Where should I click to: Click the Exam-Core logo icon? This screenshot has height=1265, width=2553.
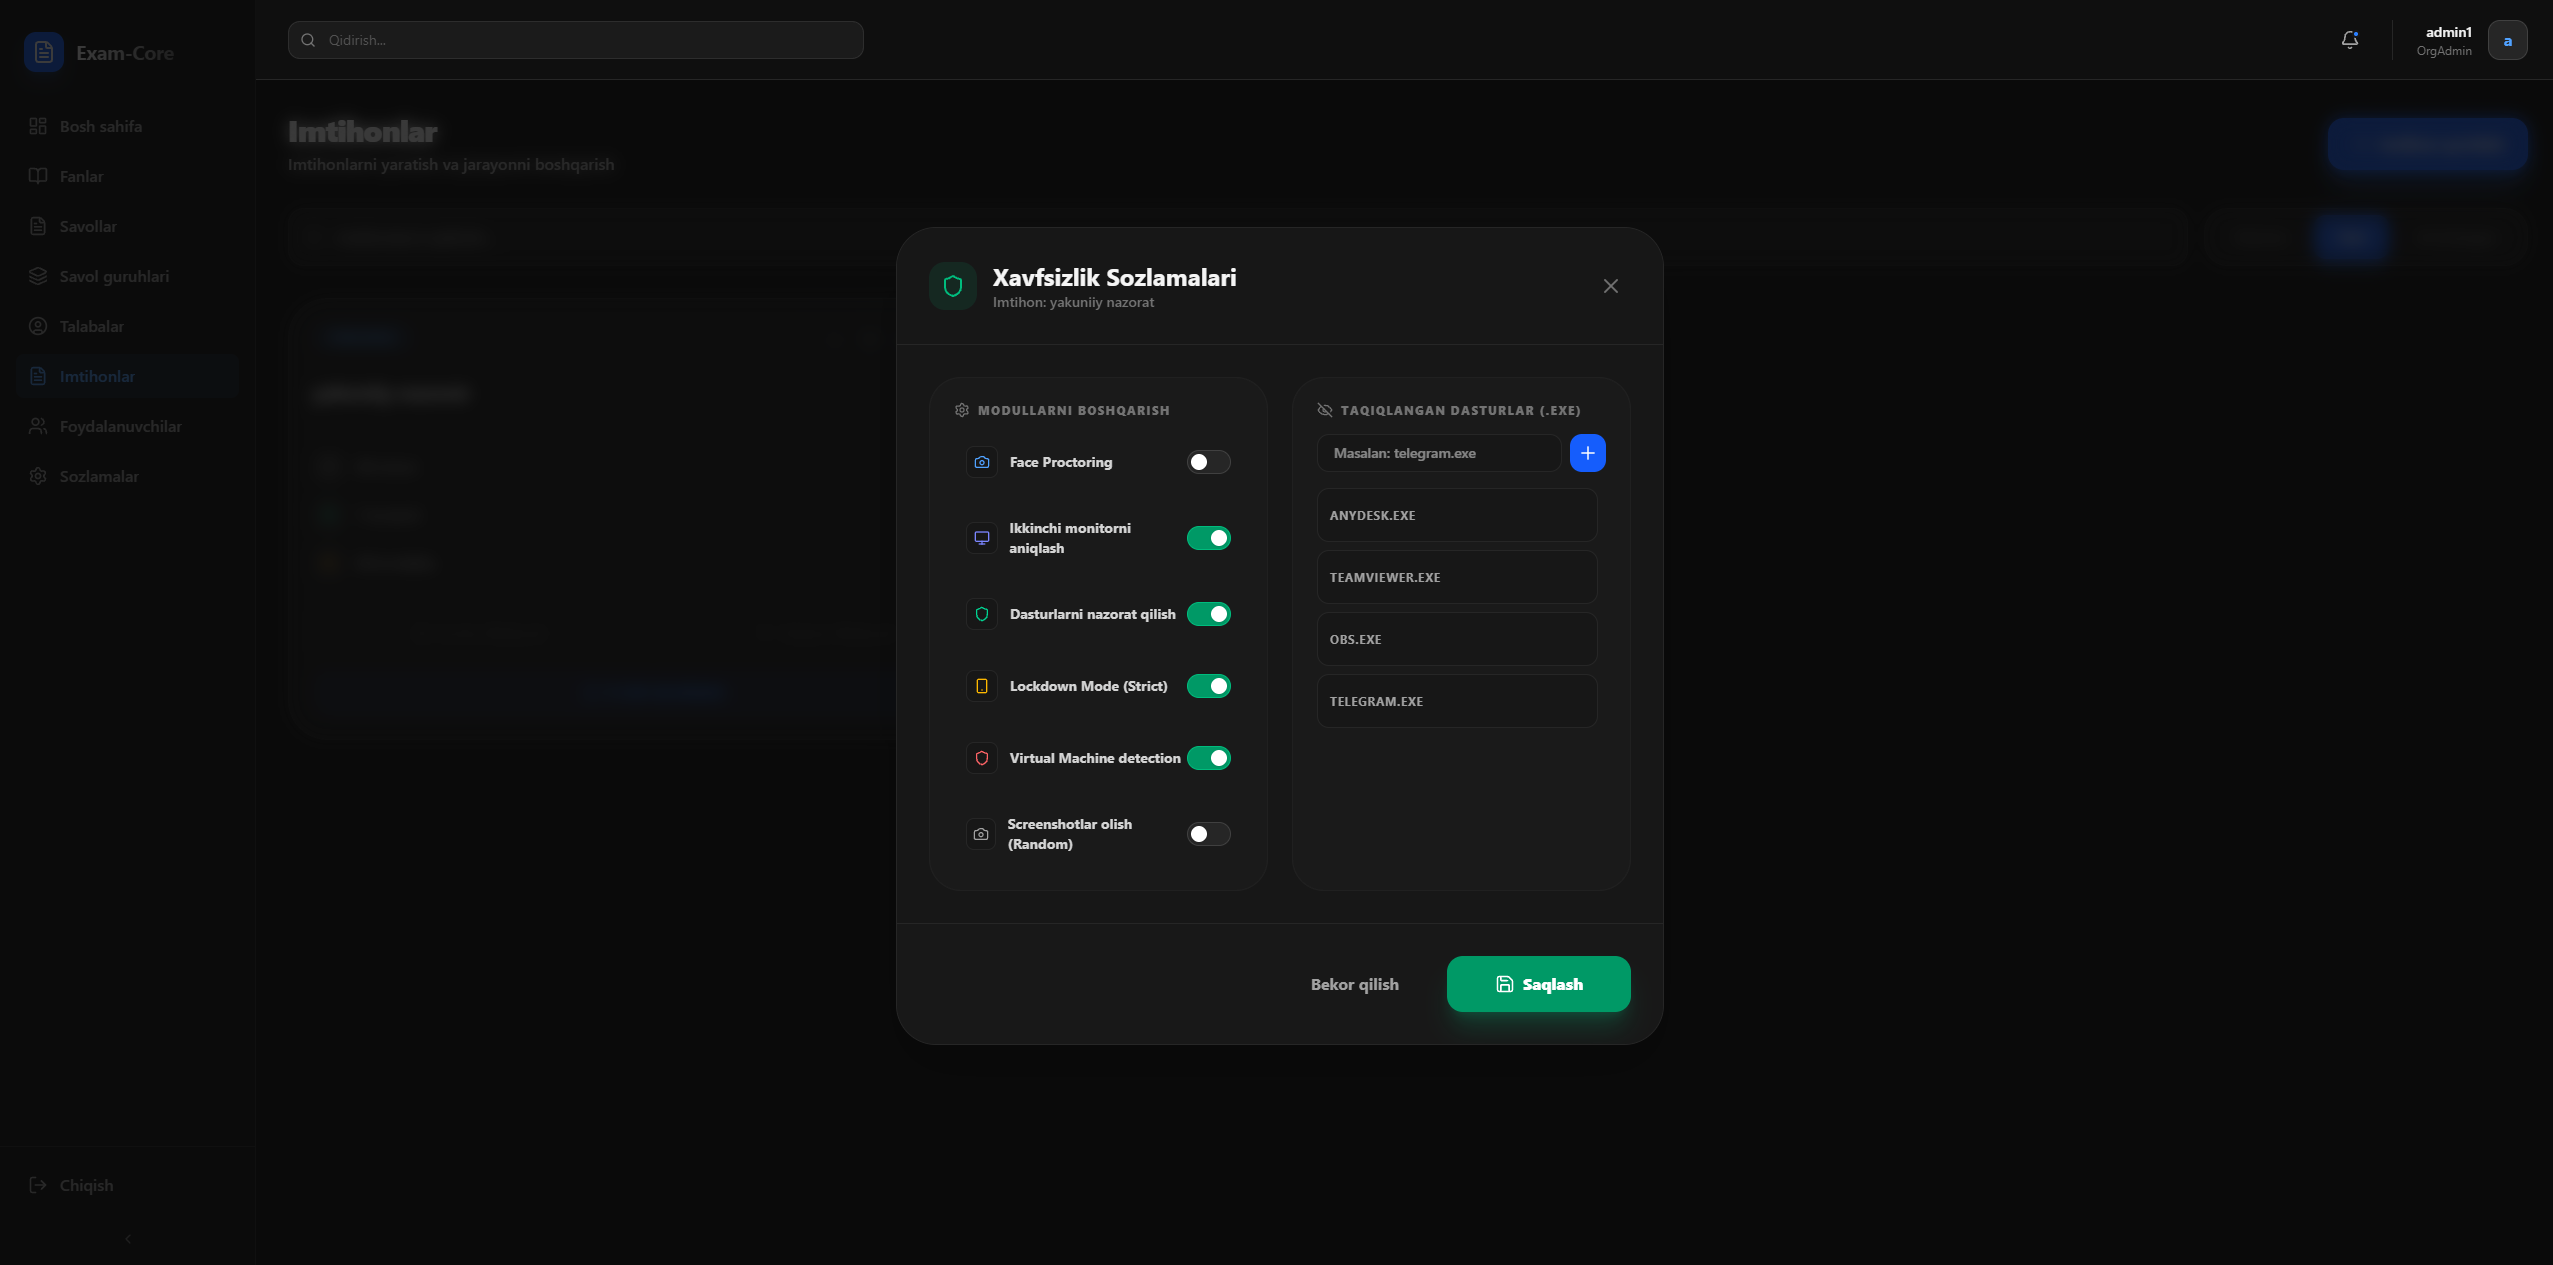42,52
